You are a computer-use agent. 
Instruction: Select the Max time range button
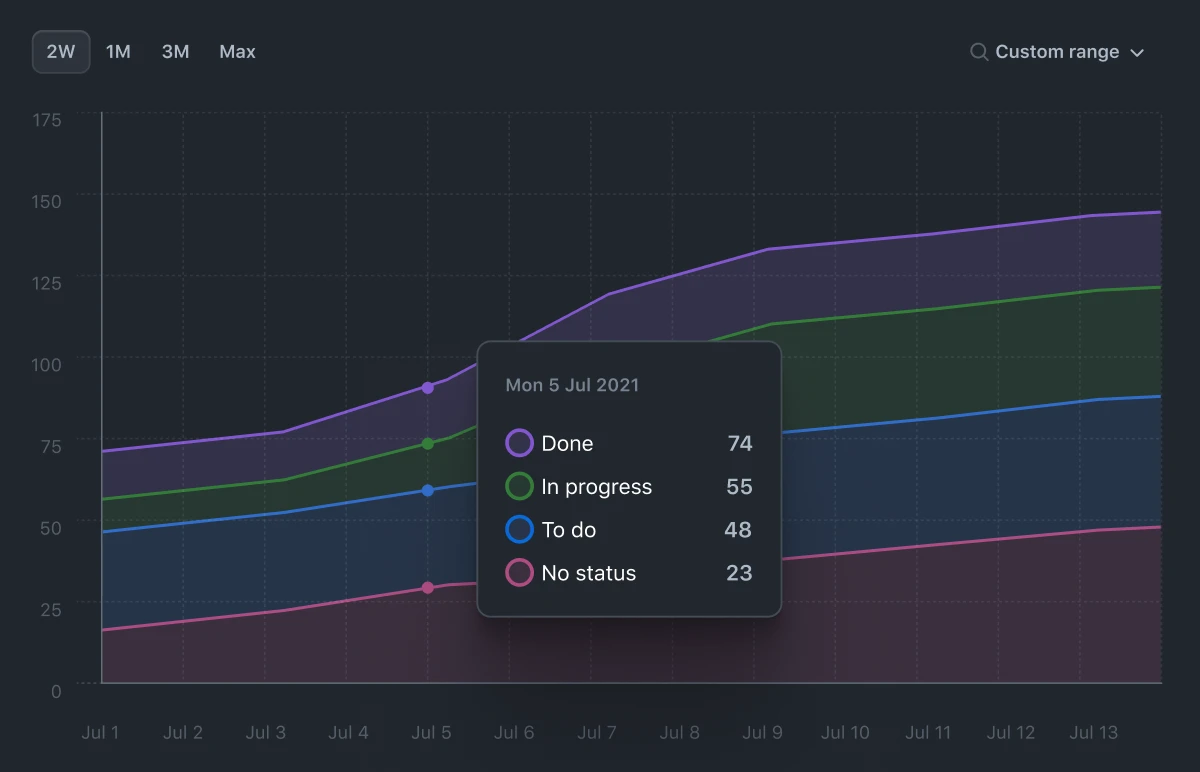pyautogui.click(x=236, y=51)
